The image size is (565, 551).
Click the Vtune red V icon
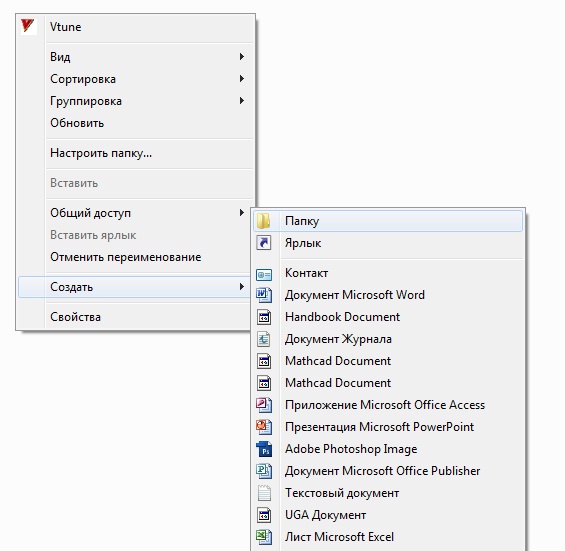point(27,26)
